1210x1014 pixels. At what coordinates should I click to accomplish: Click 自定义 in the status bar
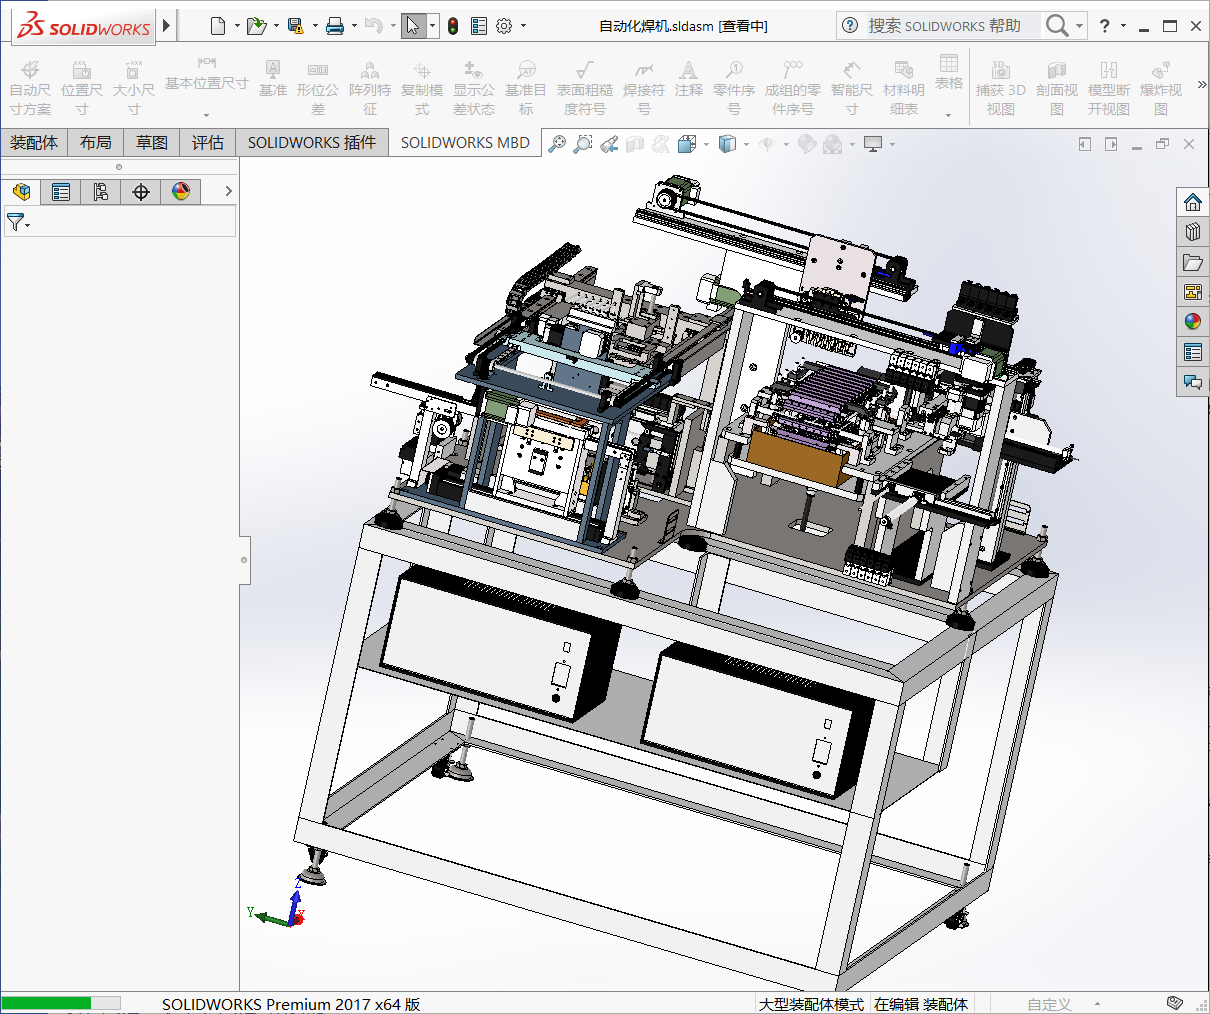[1049, 1004]
